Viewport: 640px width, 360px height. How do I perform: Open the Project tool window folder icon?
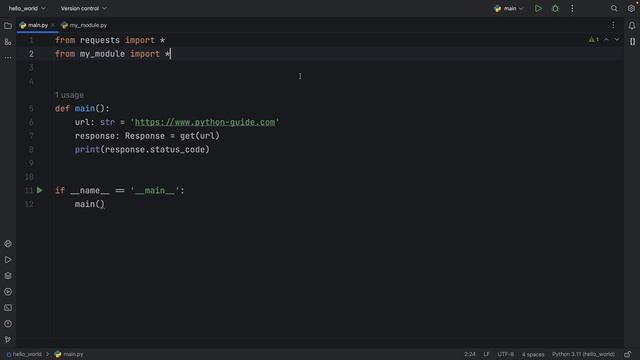click(8, 26)
